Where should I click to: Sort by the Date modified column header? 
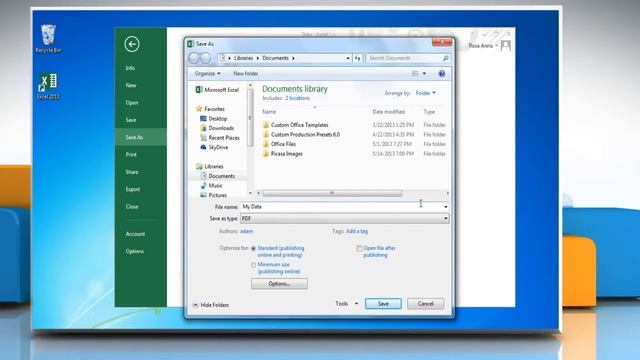(x=389, y=112)
